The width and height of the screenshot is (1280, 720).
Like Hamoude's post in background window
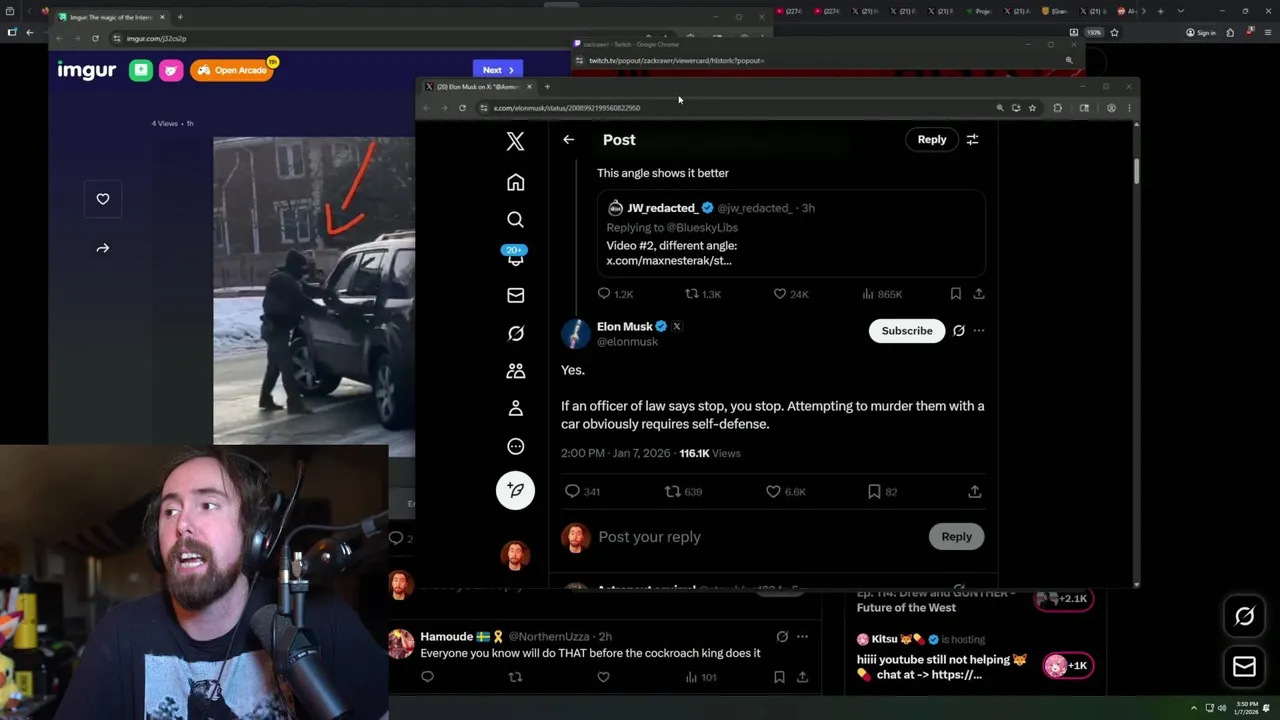[603, 677]
